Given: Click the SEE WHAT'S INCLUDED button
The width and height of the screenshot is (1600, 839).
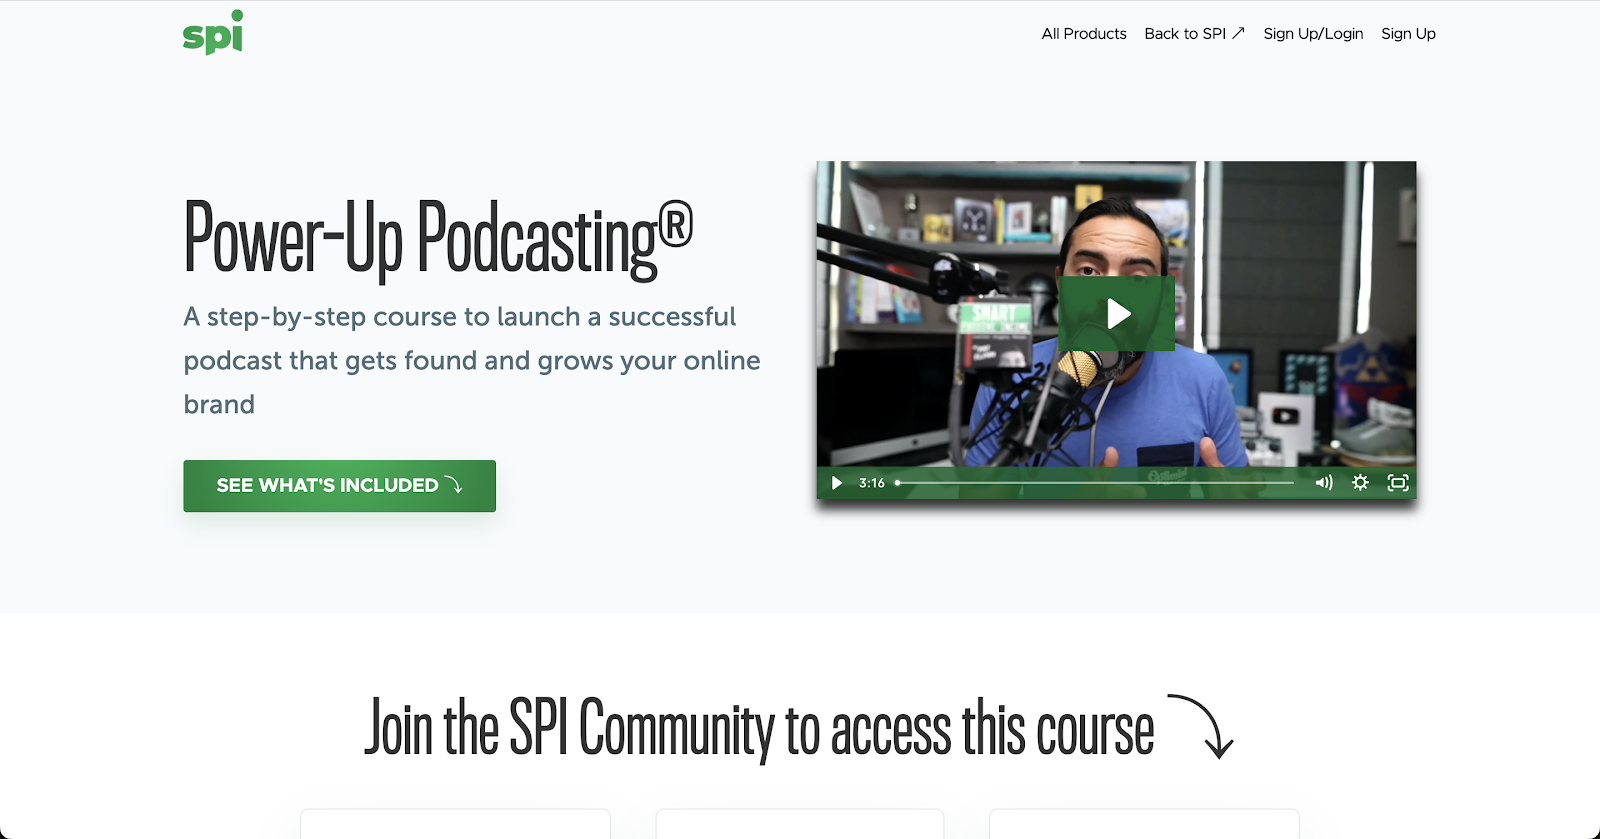Looking at the screenshot, I should [339, 486].
